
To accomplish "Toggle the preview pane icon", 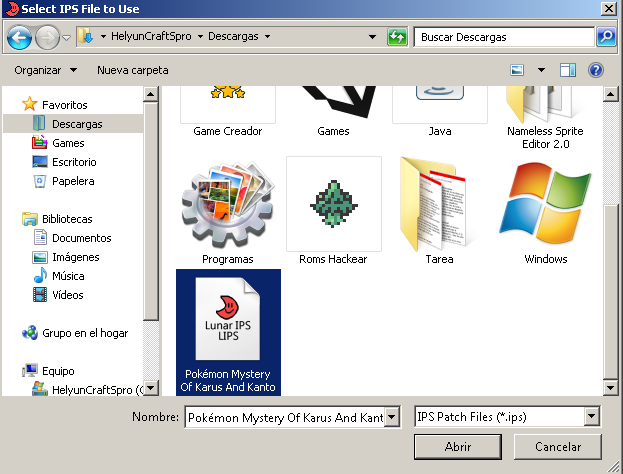I will pos(568,70).
